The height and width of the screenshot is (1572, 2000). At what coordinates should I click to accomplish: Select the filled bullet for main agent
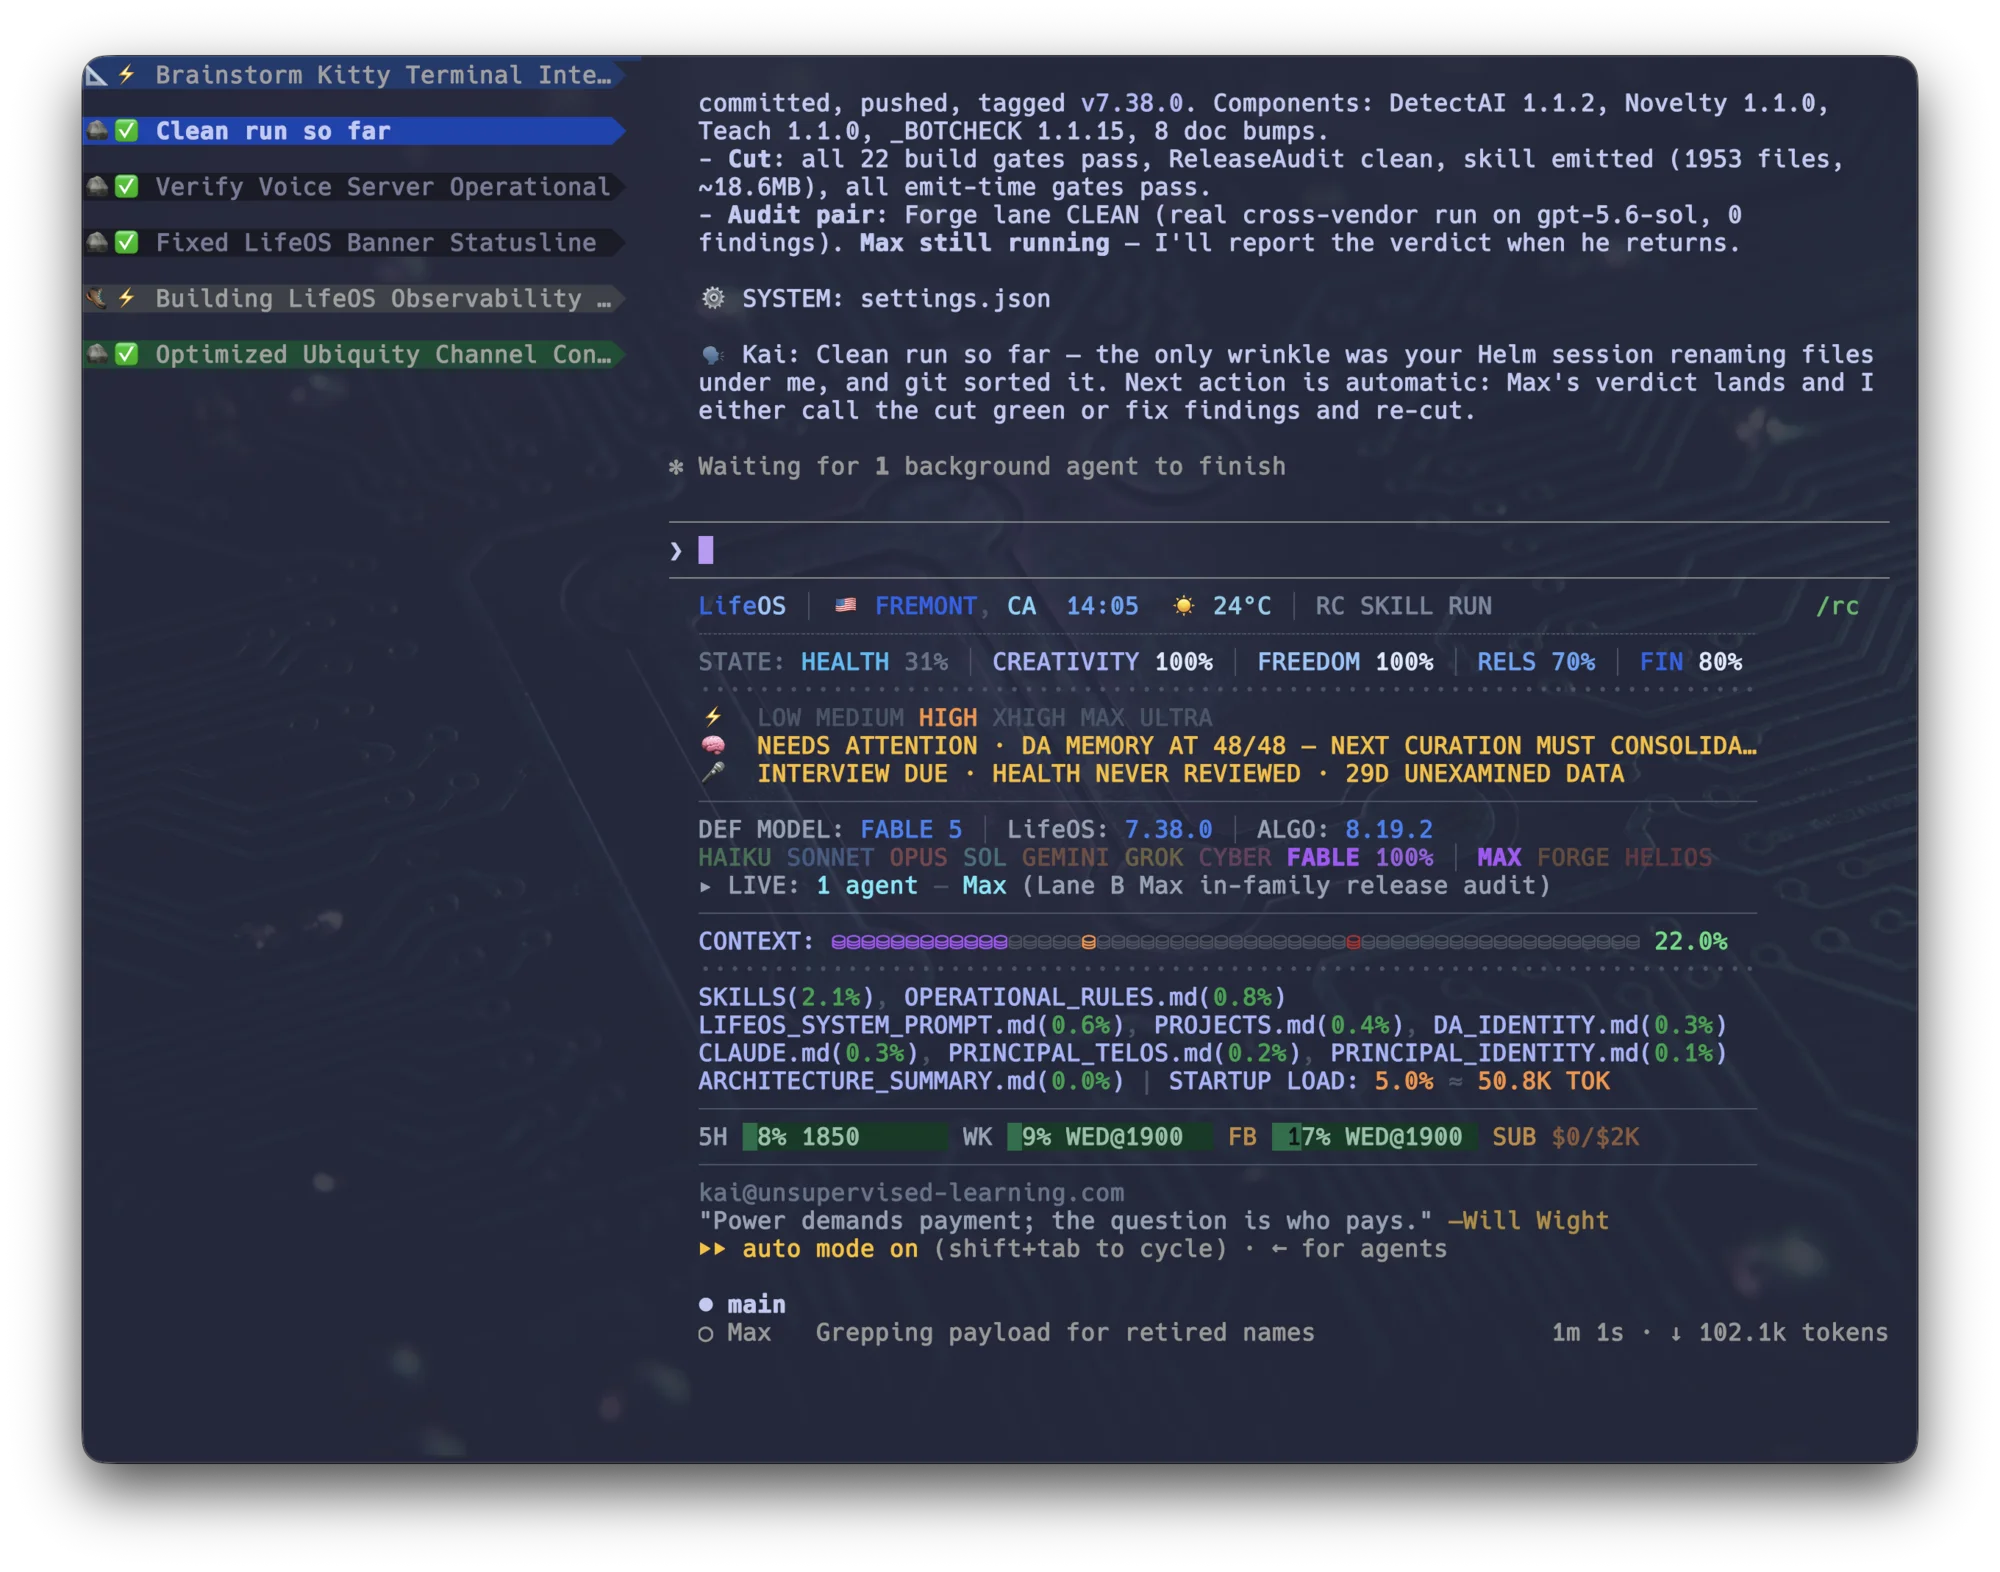pyautogui.click(x=706, y=1305)
